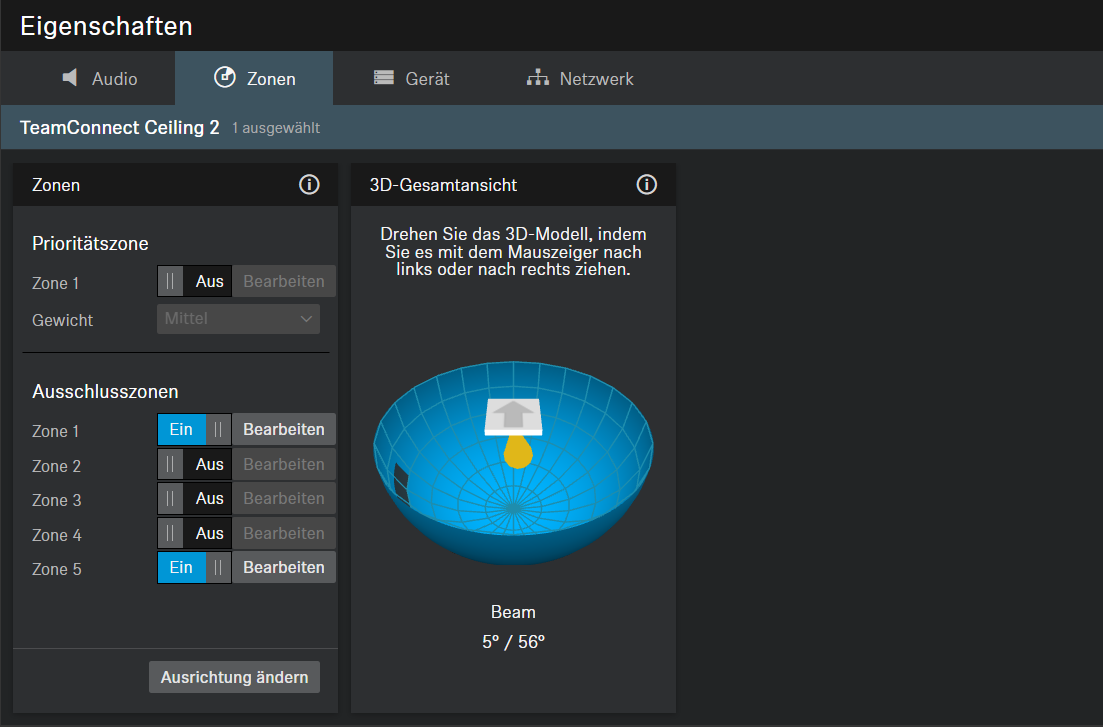Image resolution: width=1103 pixels, height=727 pixels.
Task: Switch to the Audio tab
Action: coord(100,79)
